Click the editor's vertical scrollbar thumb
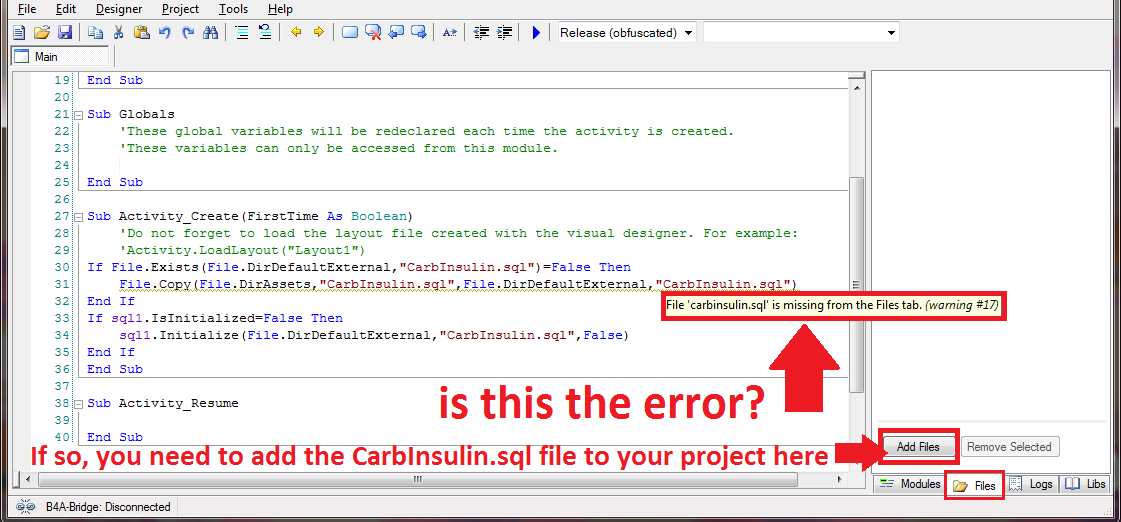1121x522 pixels. [x=856, y=285]
